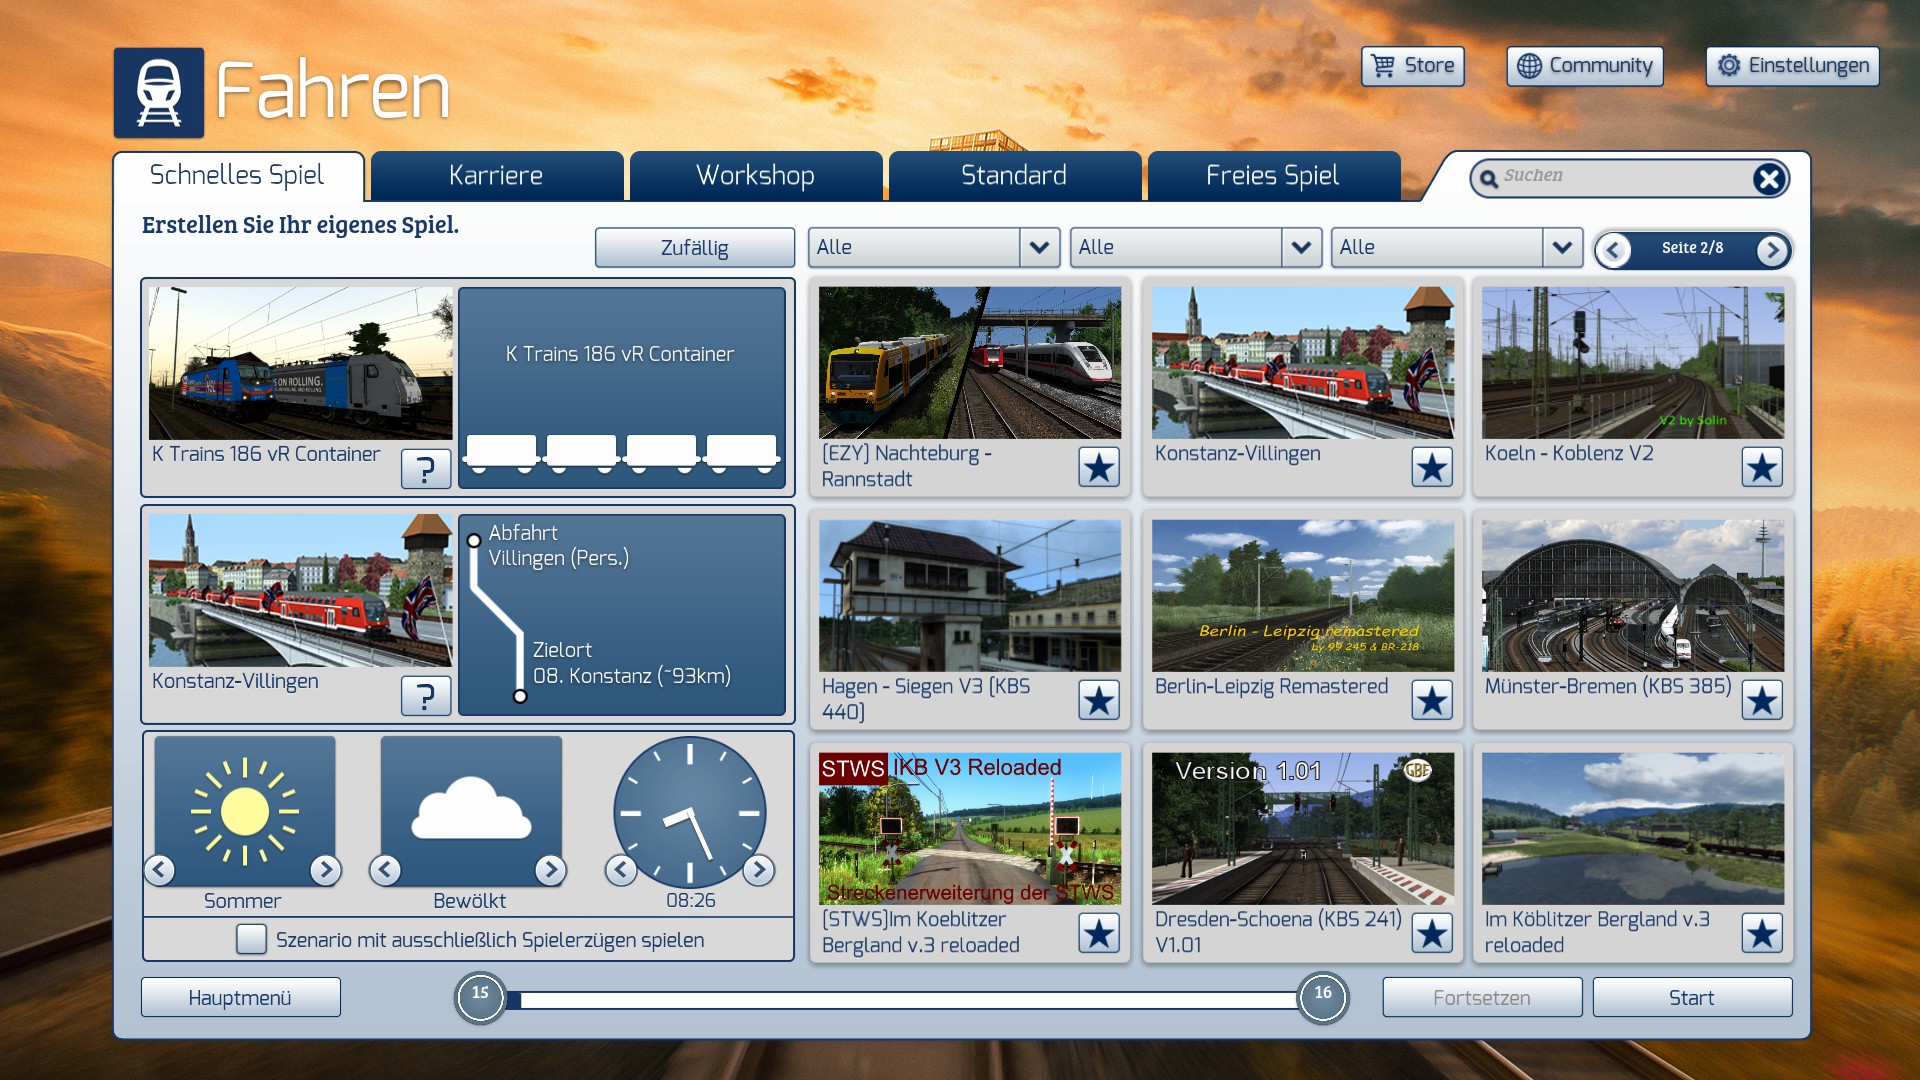
Task: Open the Workshop tab
Action: pos(755,176)
